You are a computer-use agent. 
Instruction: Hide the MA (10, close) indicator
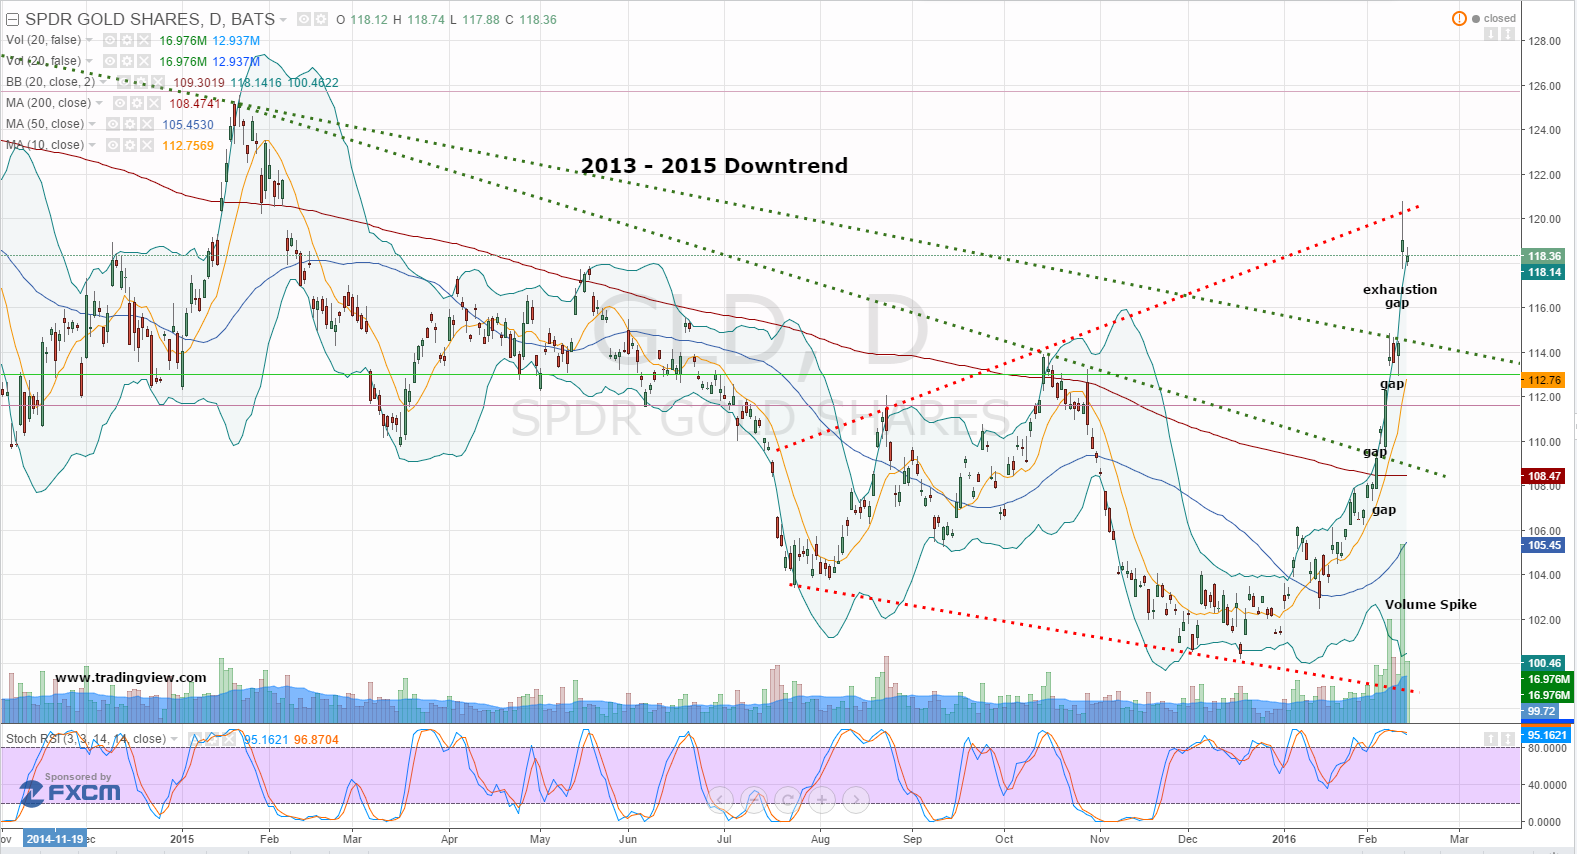coord(113,145)
